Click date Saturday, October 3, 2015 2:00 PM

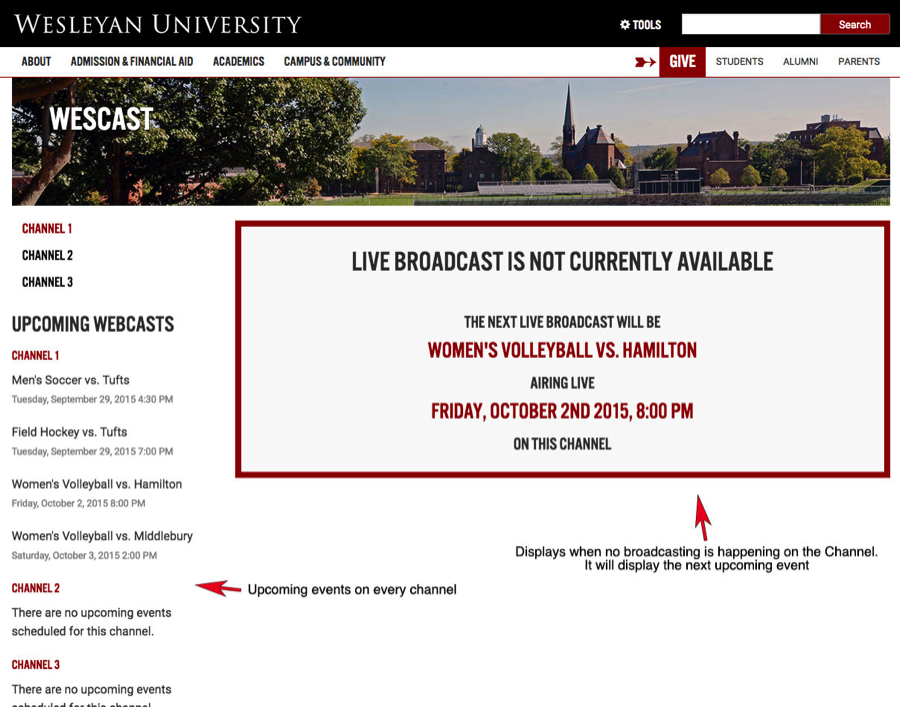coord(84,555)
